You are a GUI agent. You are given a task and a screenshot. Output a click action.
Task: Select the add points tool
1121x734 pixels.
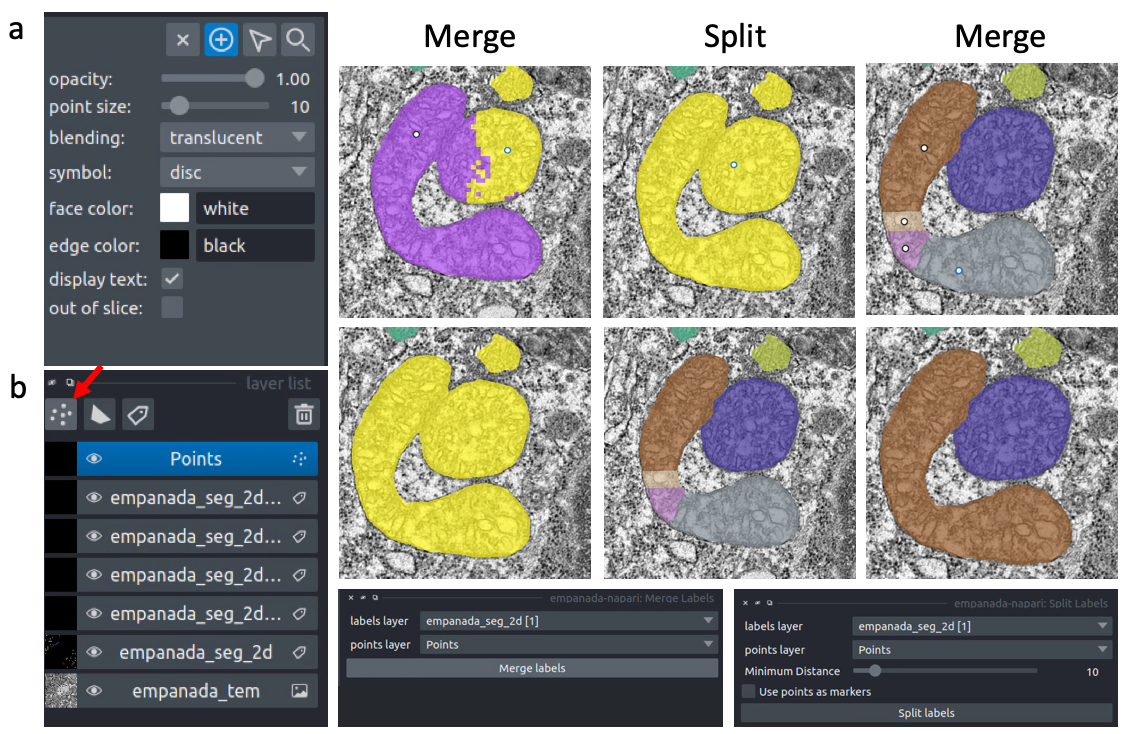(x=221, y=40)
